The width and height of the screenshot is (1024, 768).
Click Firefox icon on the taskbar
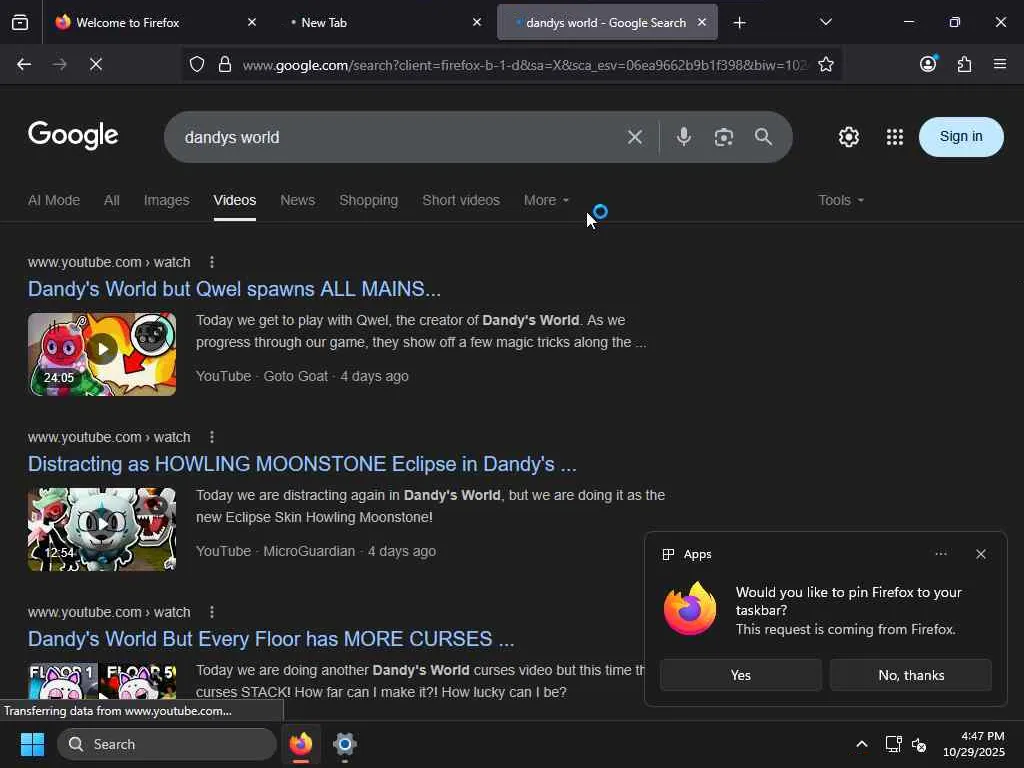(300, 744)
